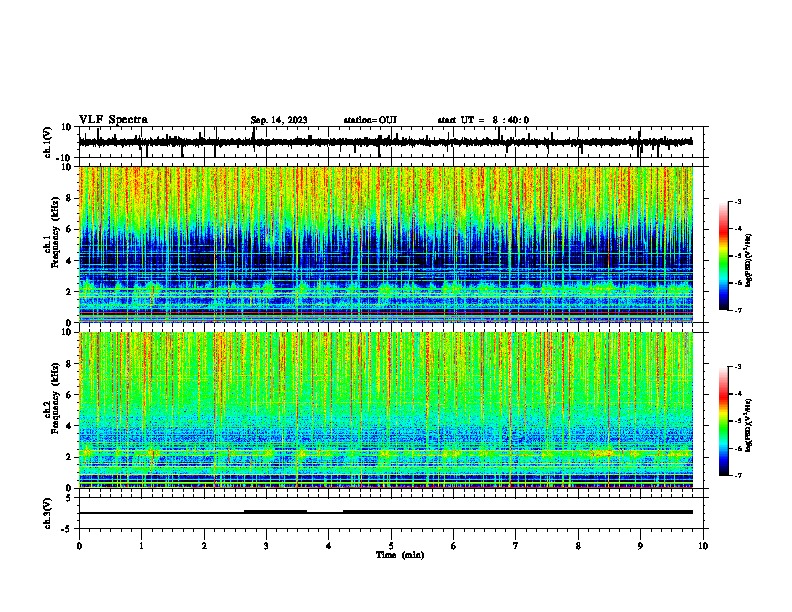Click the time axis tick label "5"
Image resolution: width=792 pixels, height=612 pixels.
[391, 545]
